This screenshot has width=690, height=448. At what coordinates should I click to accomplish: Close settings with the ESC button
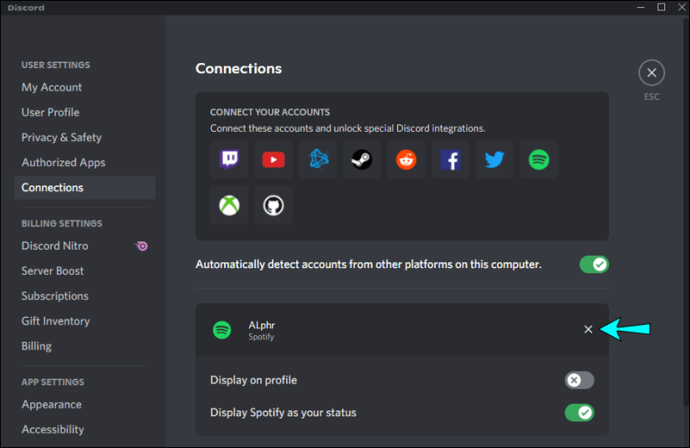coord(652,73)
